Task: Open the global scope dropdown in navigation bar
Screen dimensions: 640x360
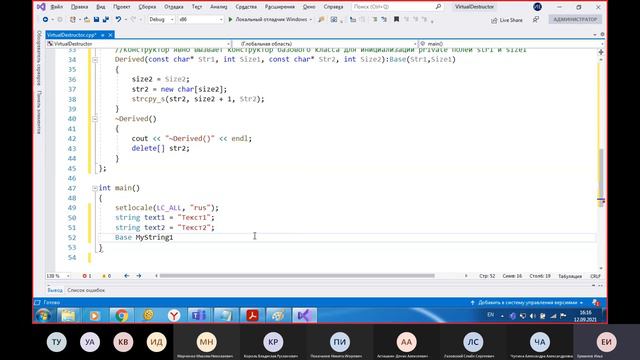Action: (325, 44)
